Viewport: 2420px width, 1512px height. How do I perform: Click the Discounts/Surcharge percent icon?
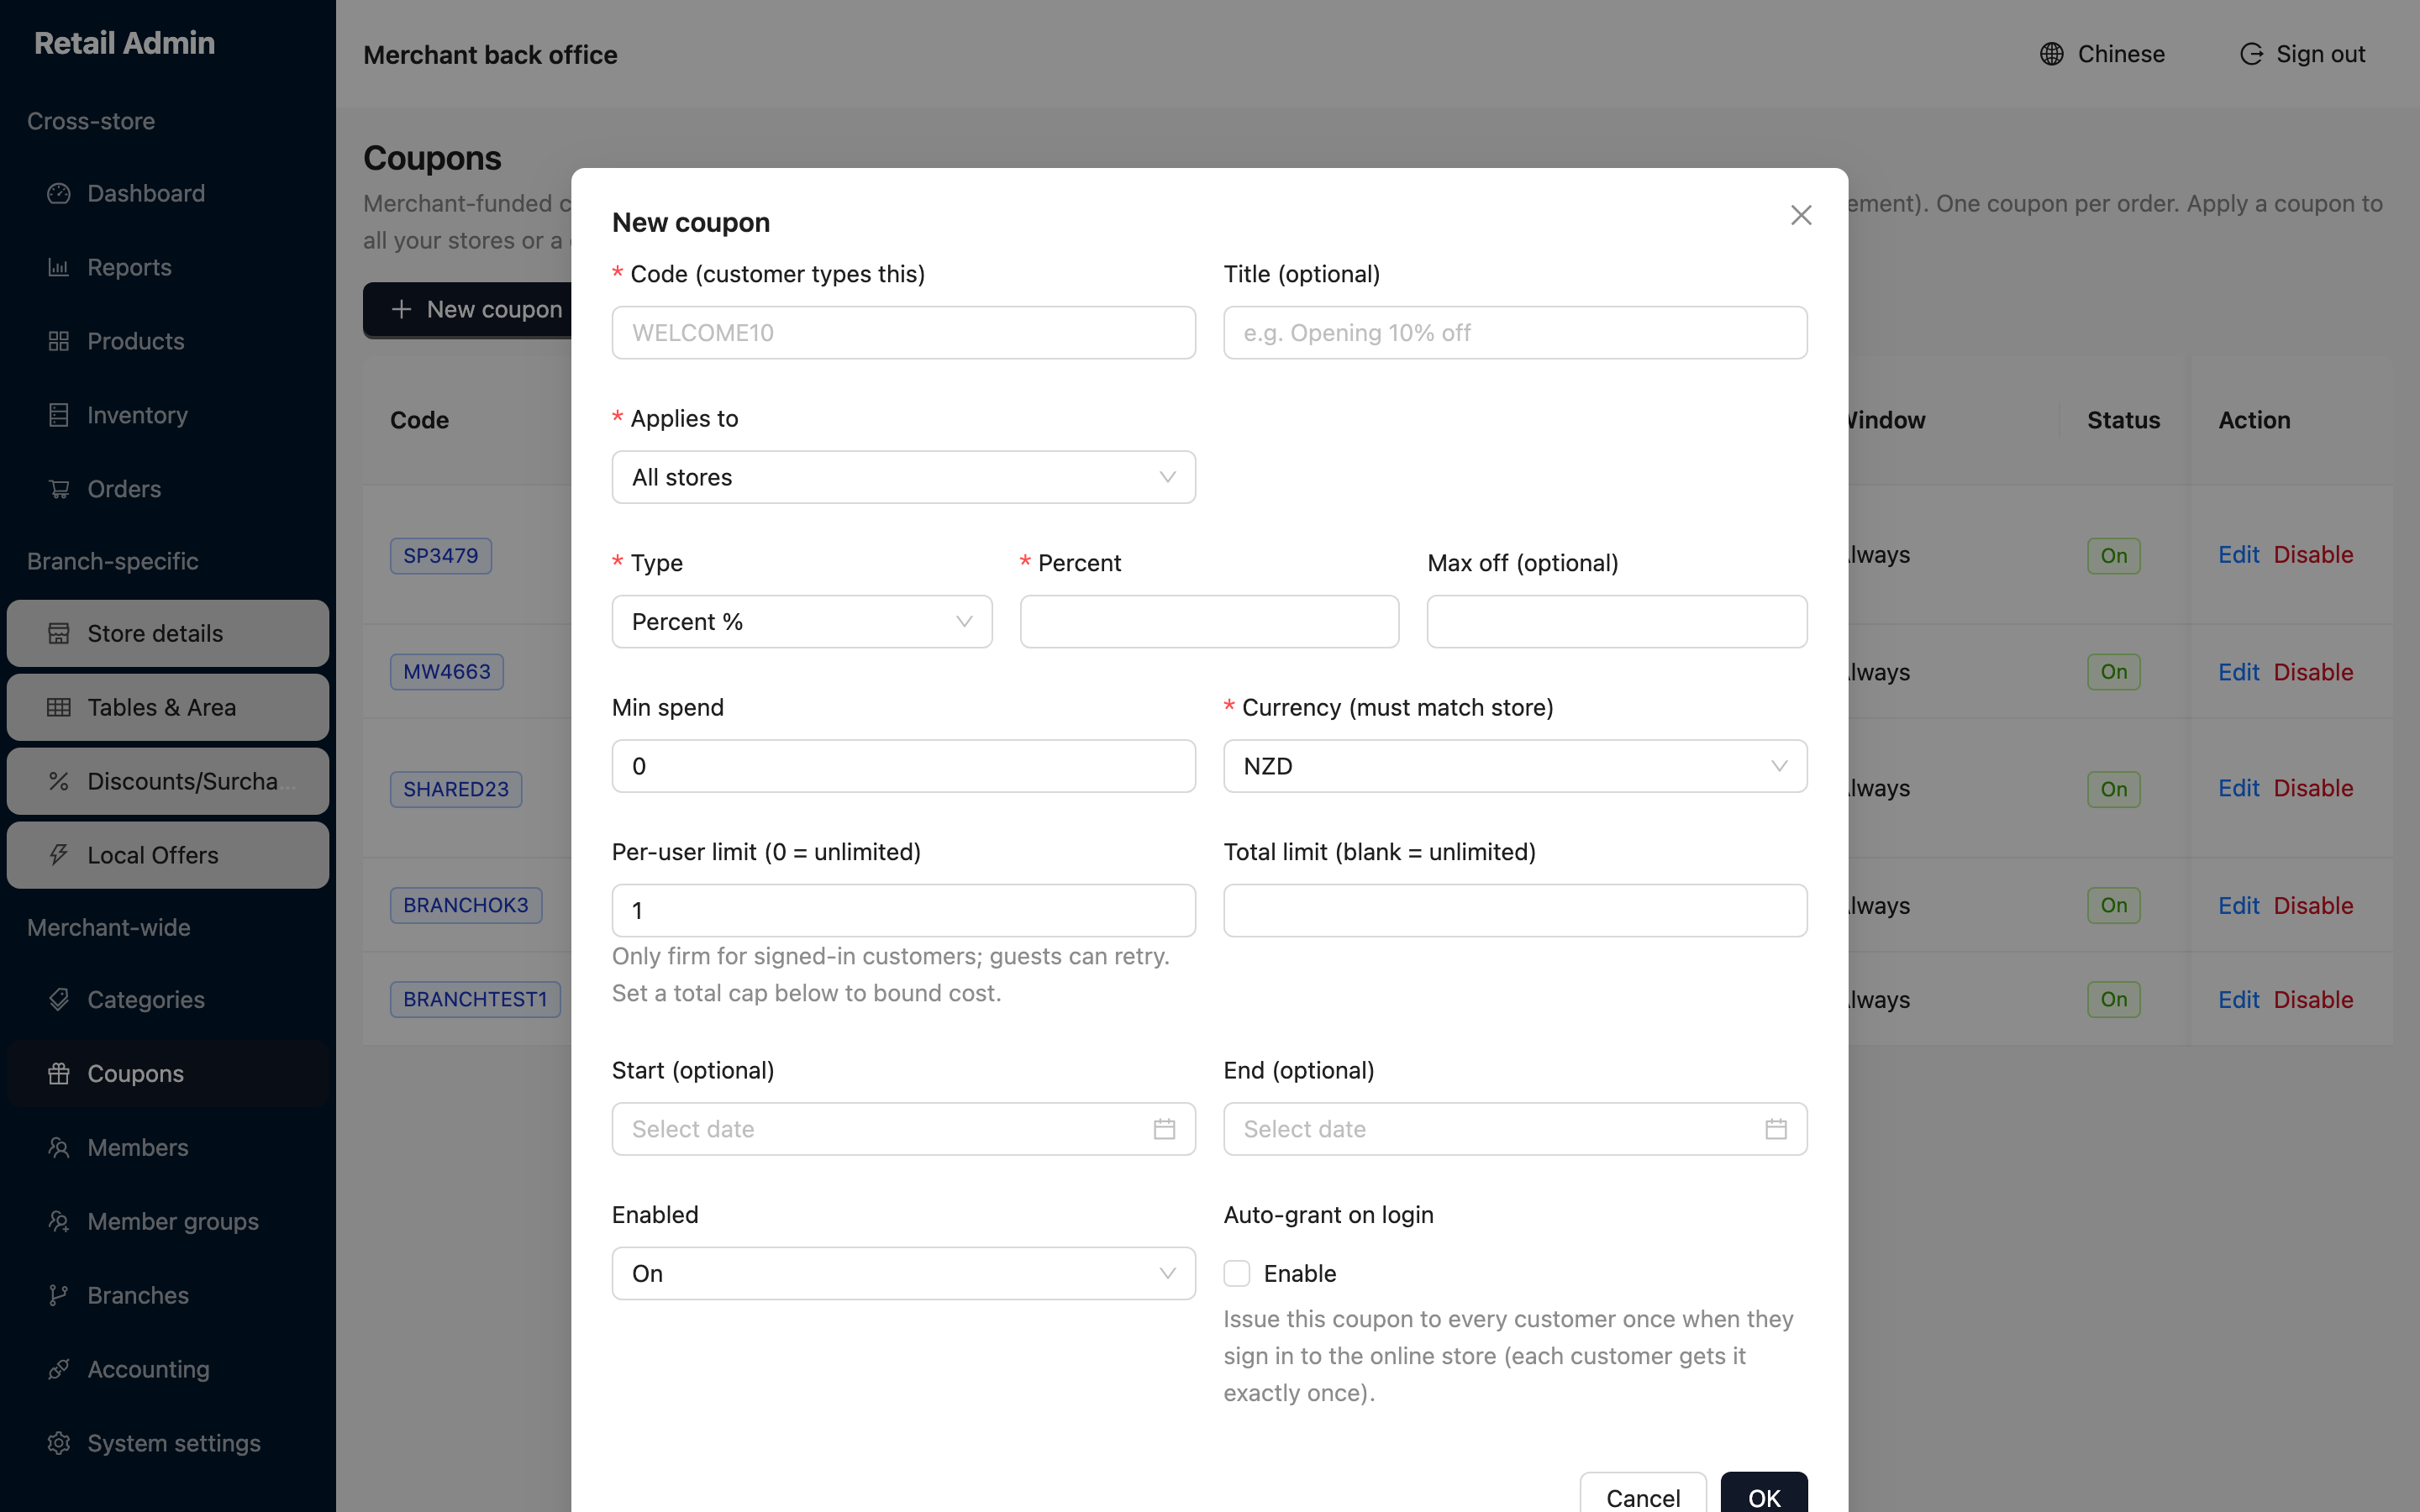click(59, 781)
